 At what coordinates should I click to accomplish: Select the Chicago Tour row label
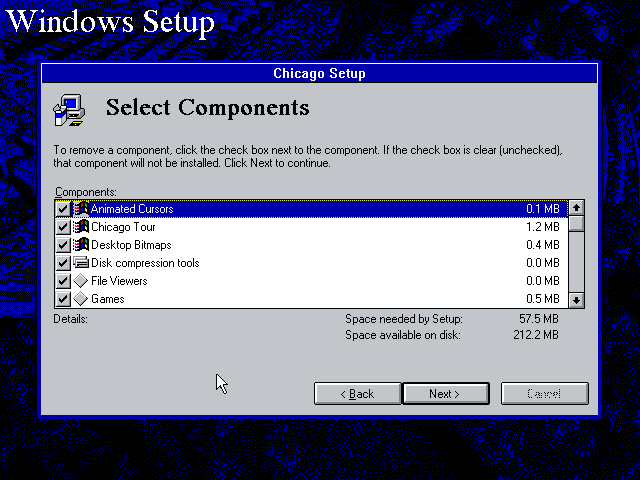(123, 227)
